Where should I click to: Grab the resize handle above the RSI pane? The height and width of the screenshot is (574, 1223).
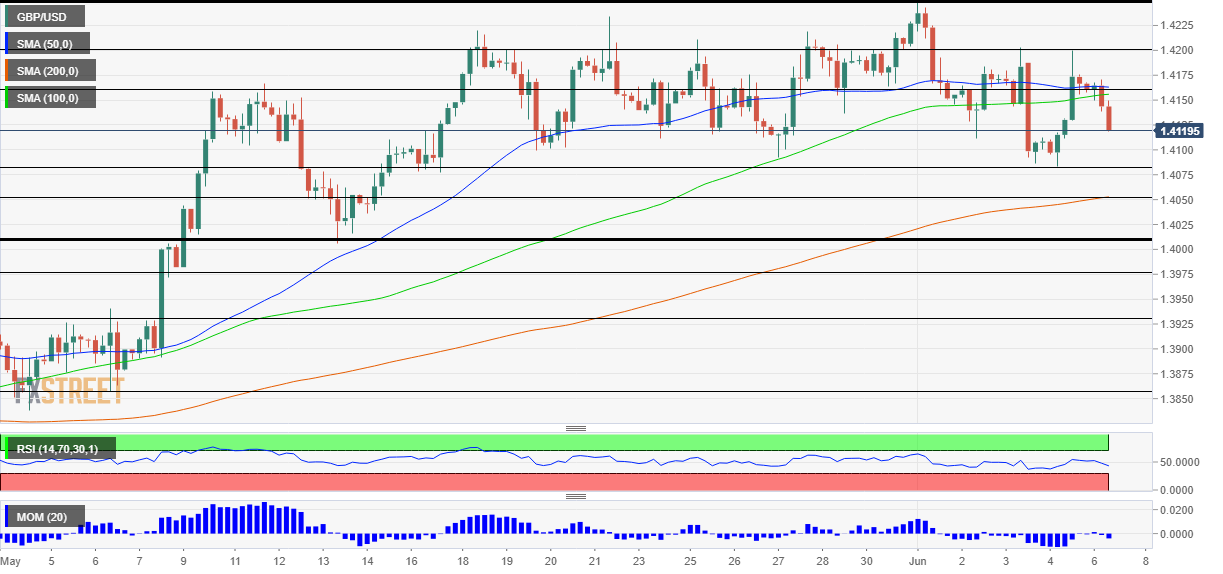click(x=575, y=428)
